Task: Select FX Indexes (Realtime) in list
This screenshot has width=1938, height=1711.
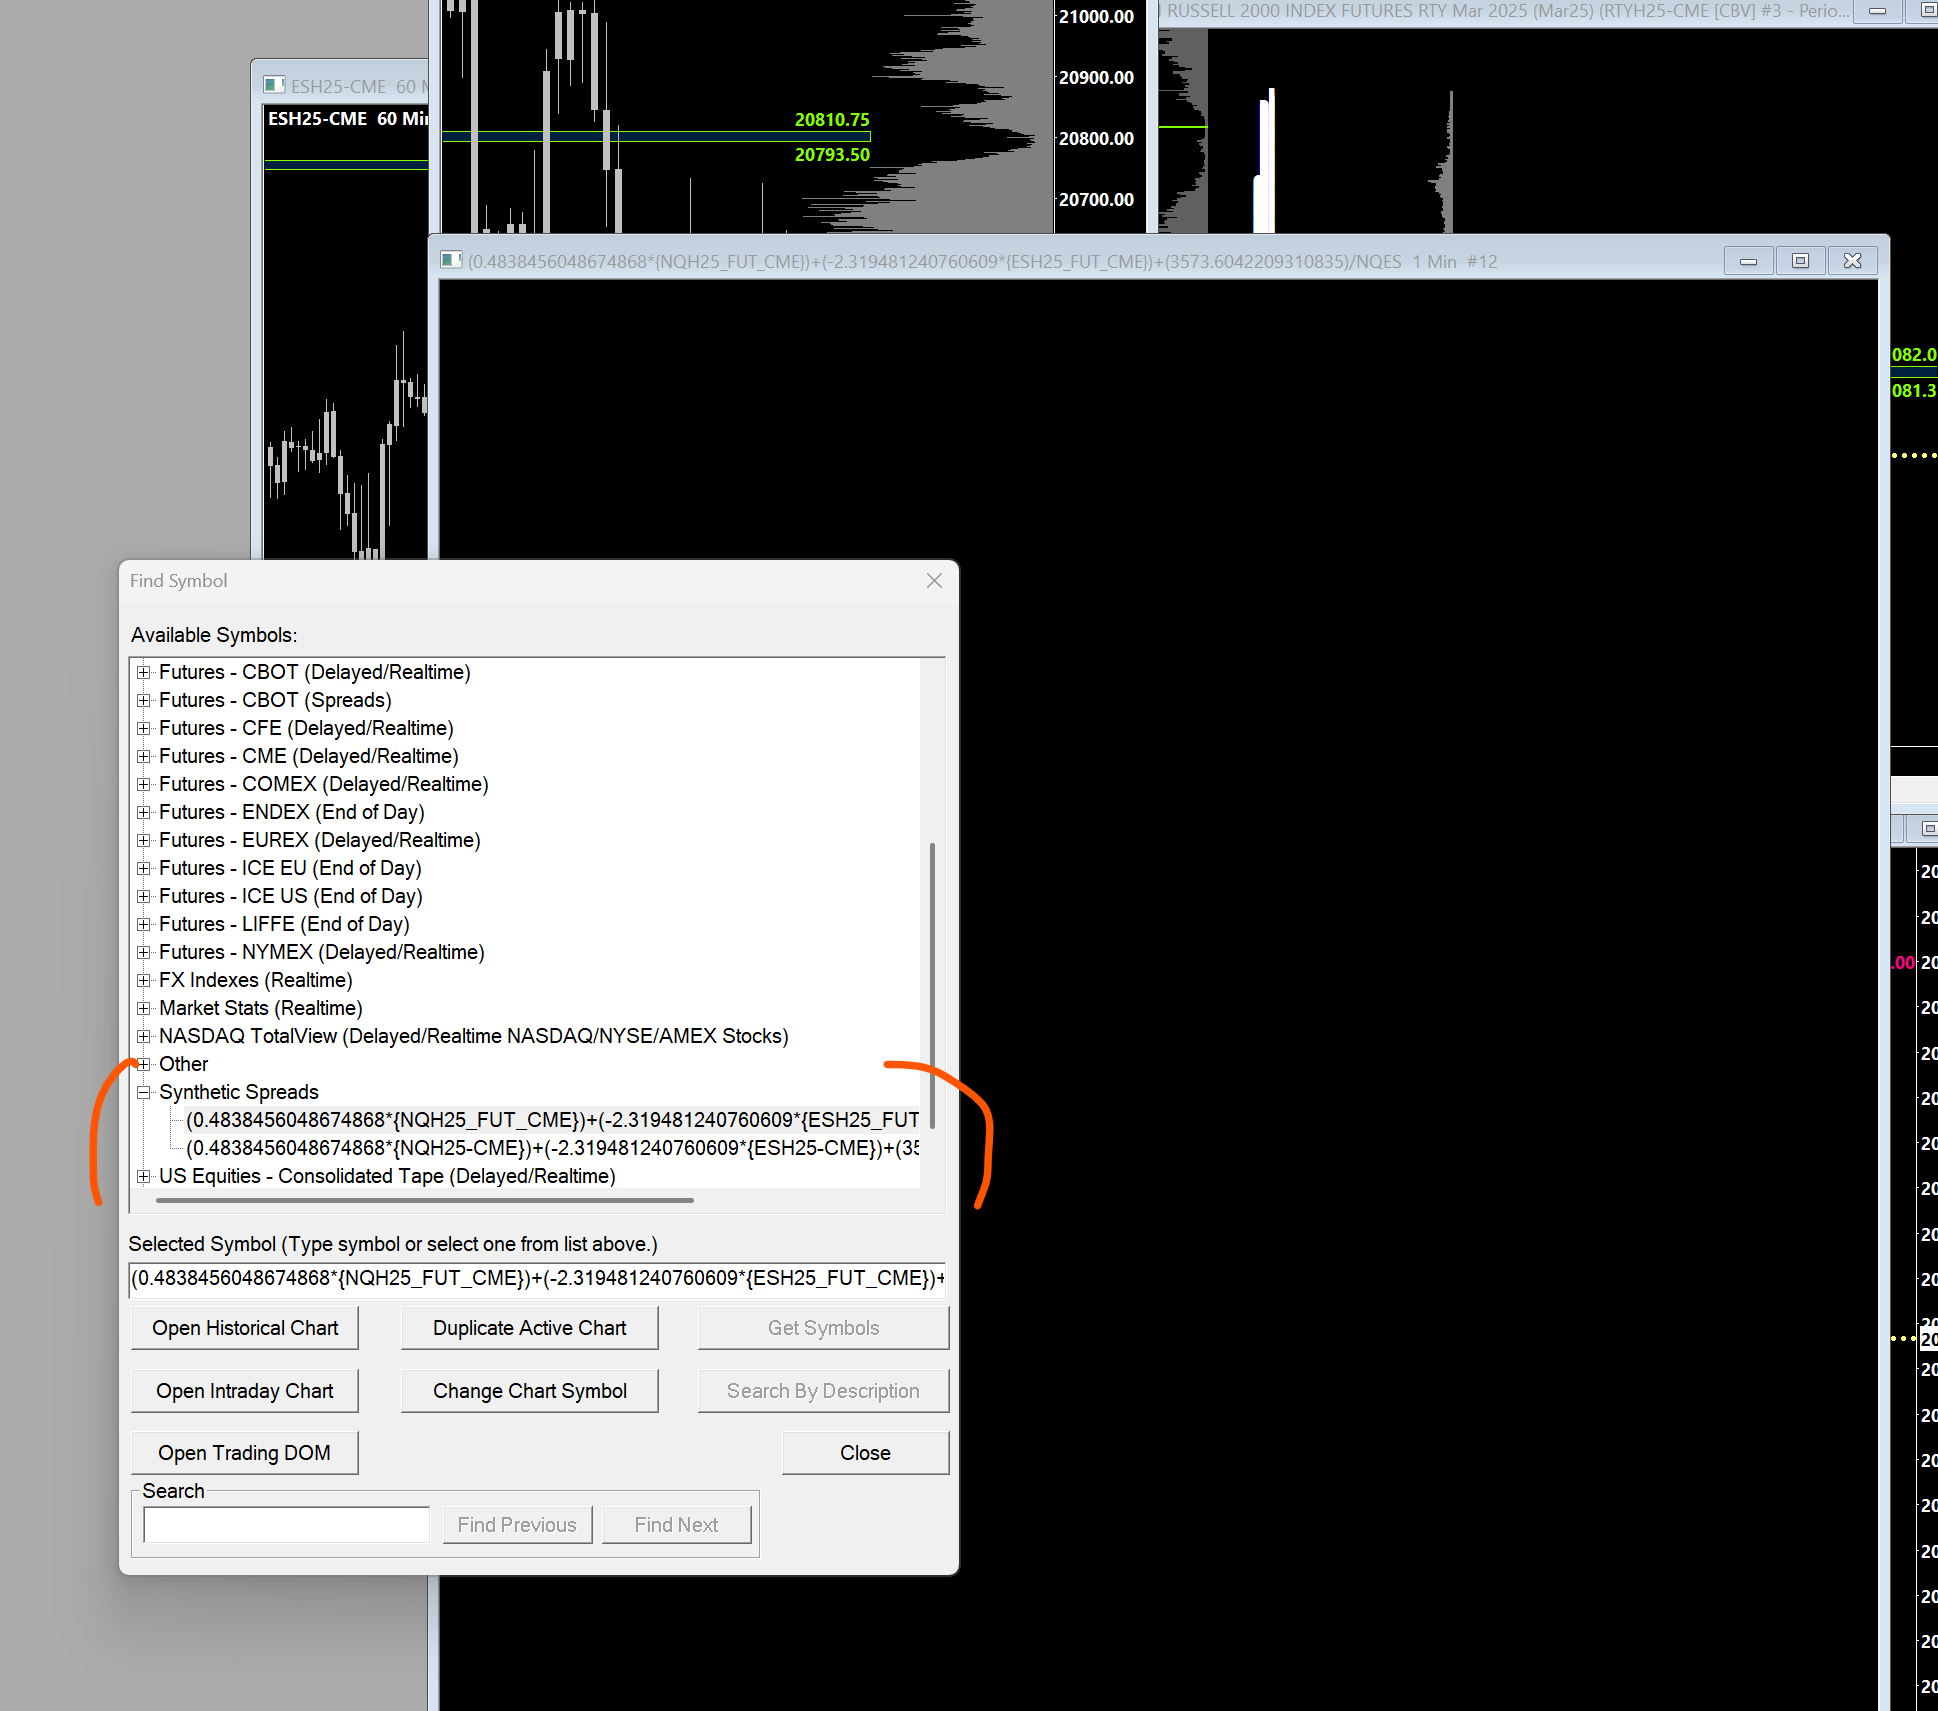Action: 255,980
